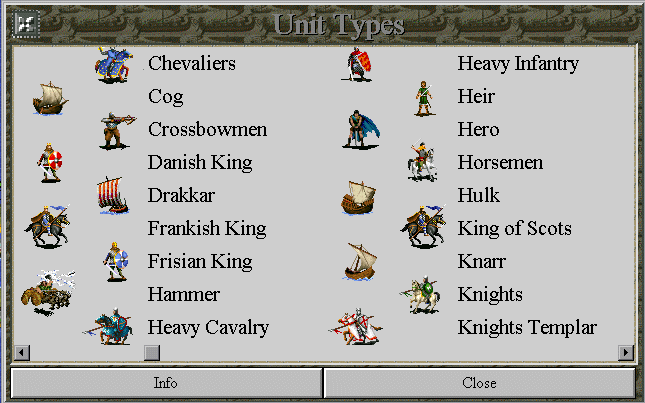Click the scroll right arrow
Screen dimensions: 645x403
626,352
